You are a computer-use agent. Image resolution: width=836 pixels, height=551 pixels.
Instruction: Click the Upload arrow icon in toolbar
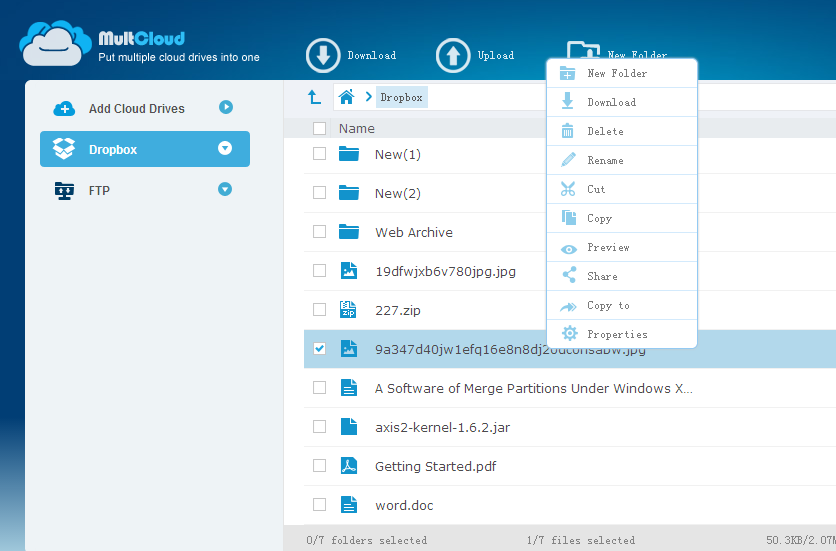[x=453, y=56]
